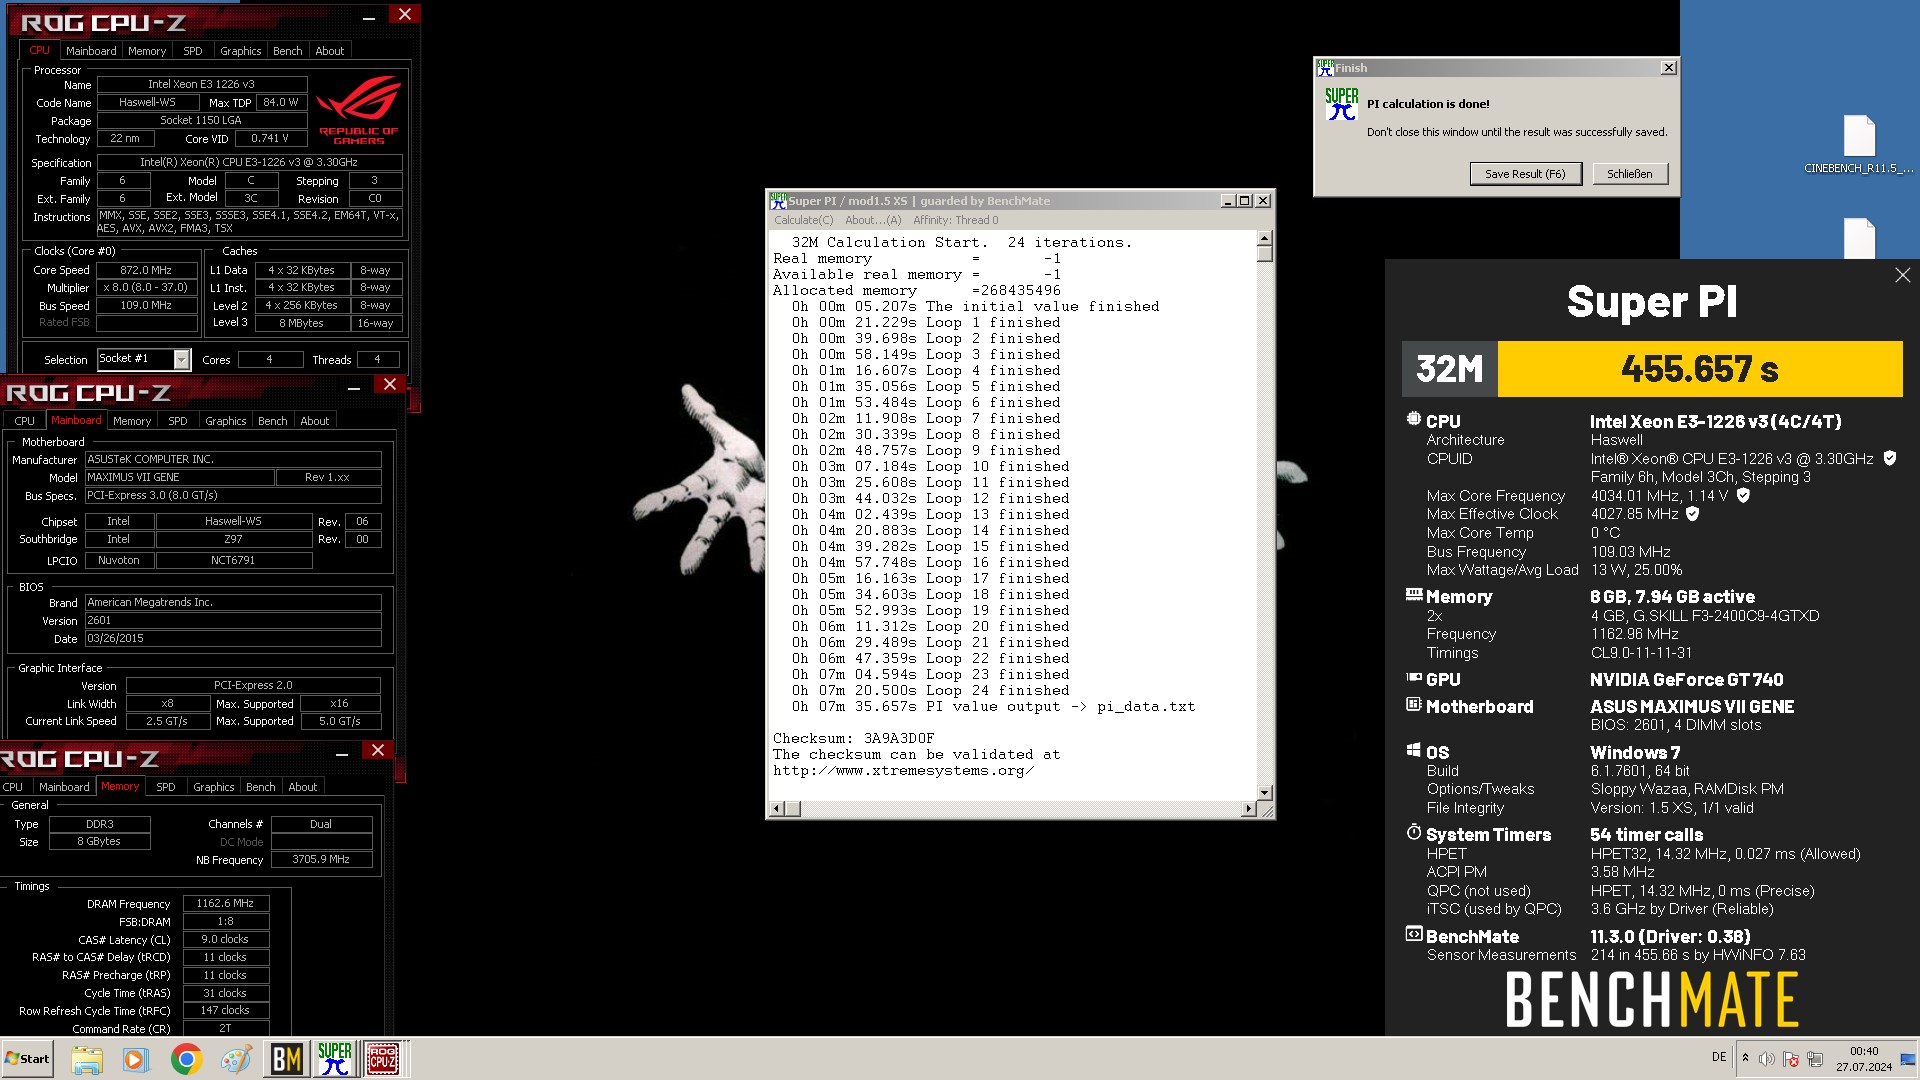This screenshot has height=1080, width=1920.
Task: Click the processor name Intel Xeon E3 1226 v3
Action: [201, 84]
